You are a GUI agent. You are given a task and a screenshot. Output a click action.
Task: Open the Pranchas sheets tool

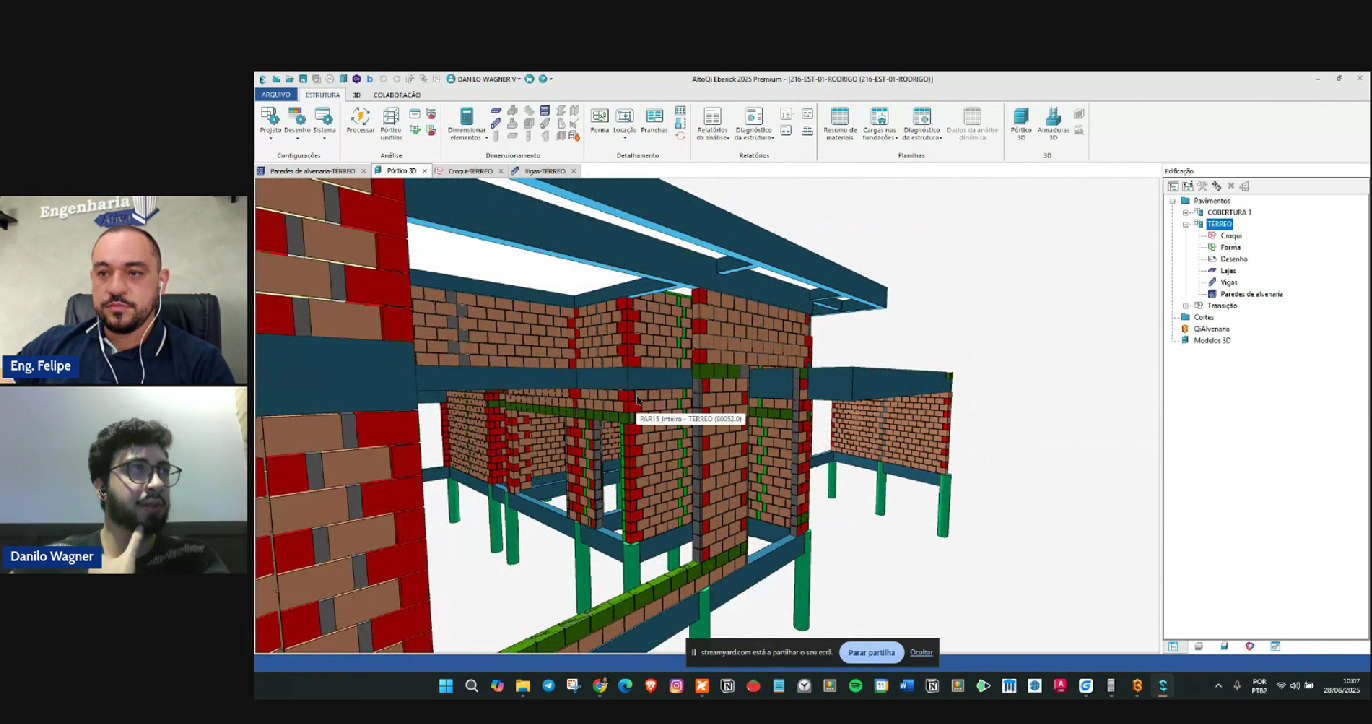tap(654, 118)
